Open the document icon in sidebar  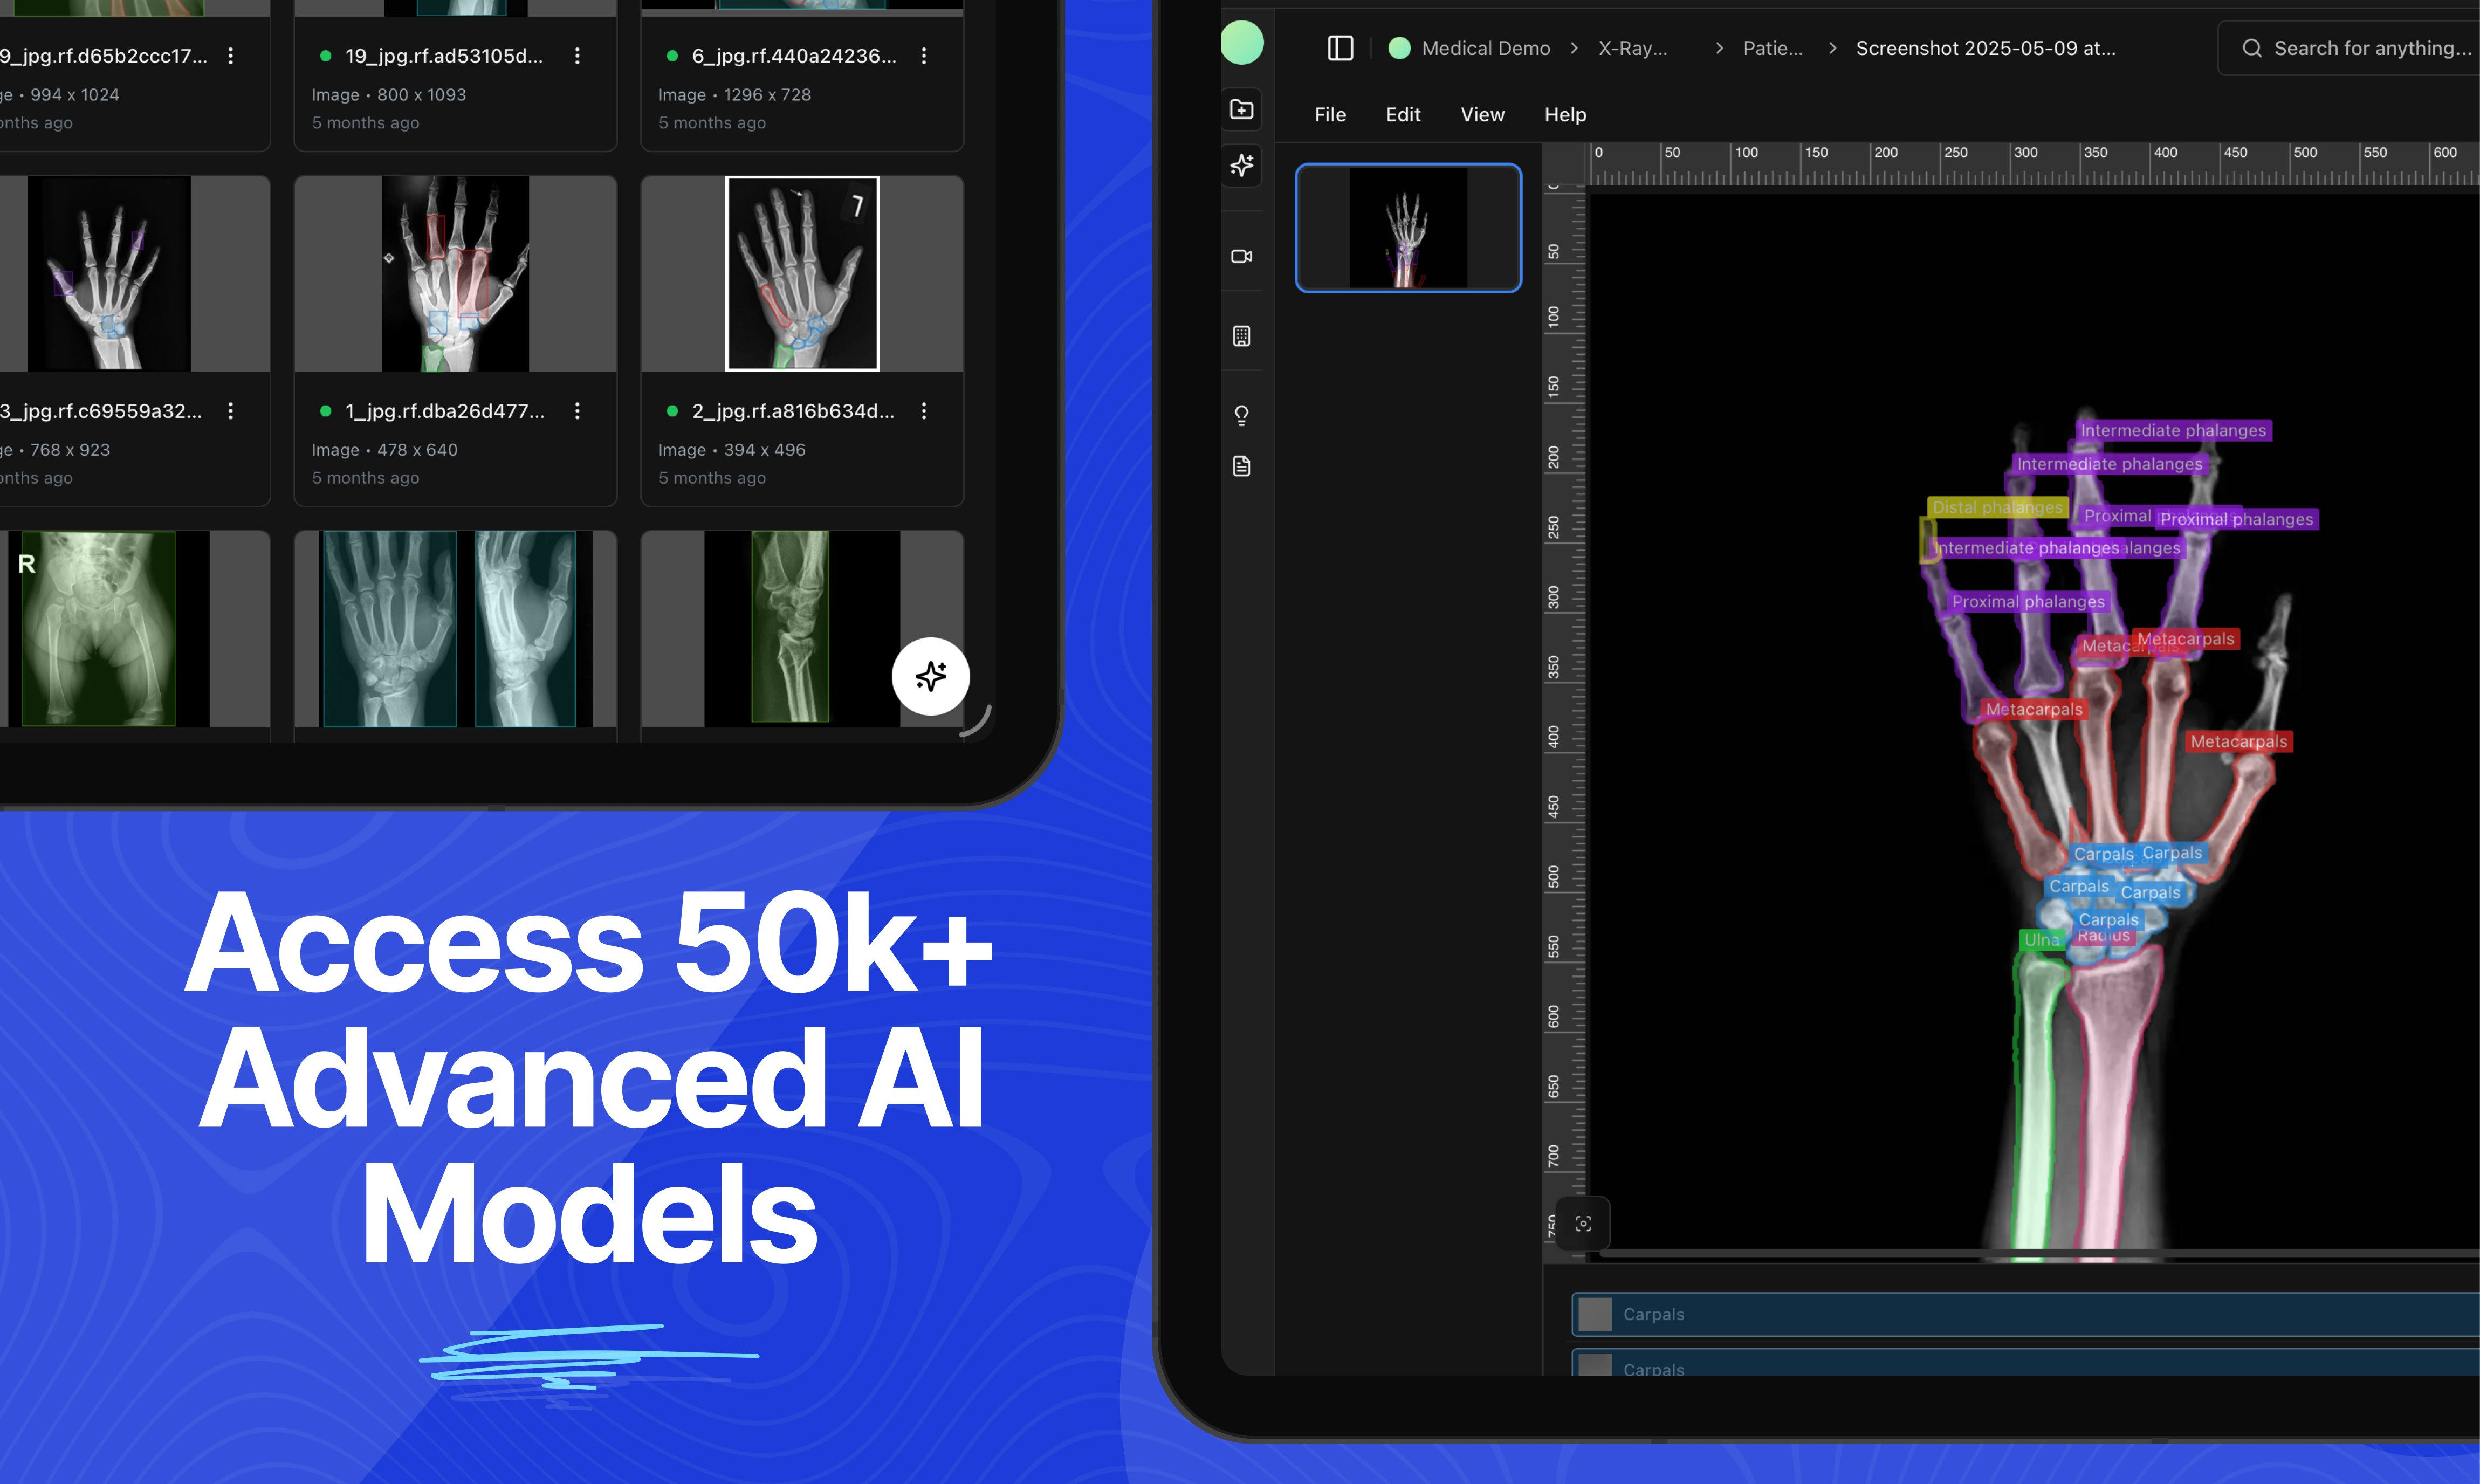[x=1242, y=466]
